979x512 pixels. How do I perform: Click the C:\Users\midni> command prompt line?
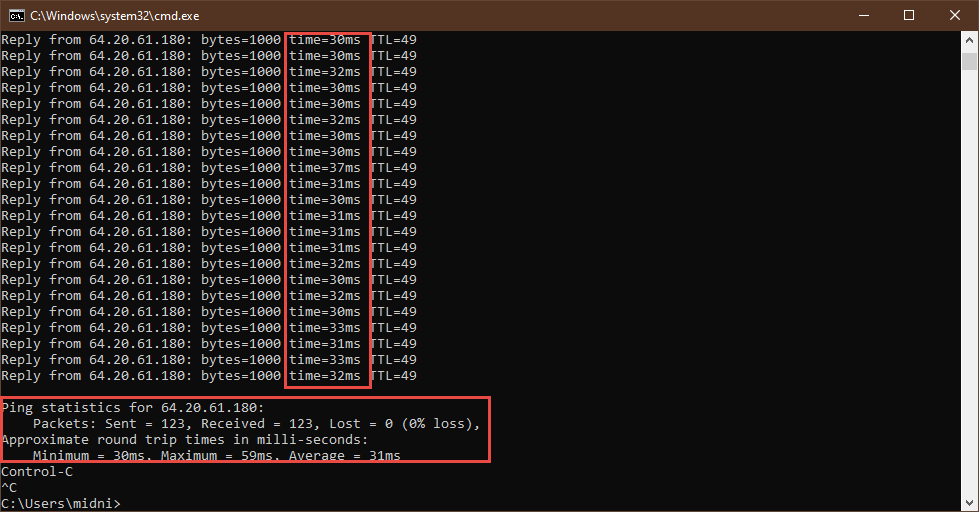coord(60,503)
